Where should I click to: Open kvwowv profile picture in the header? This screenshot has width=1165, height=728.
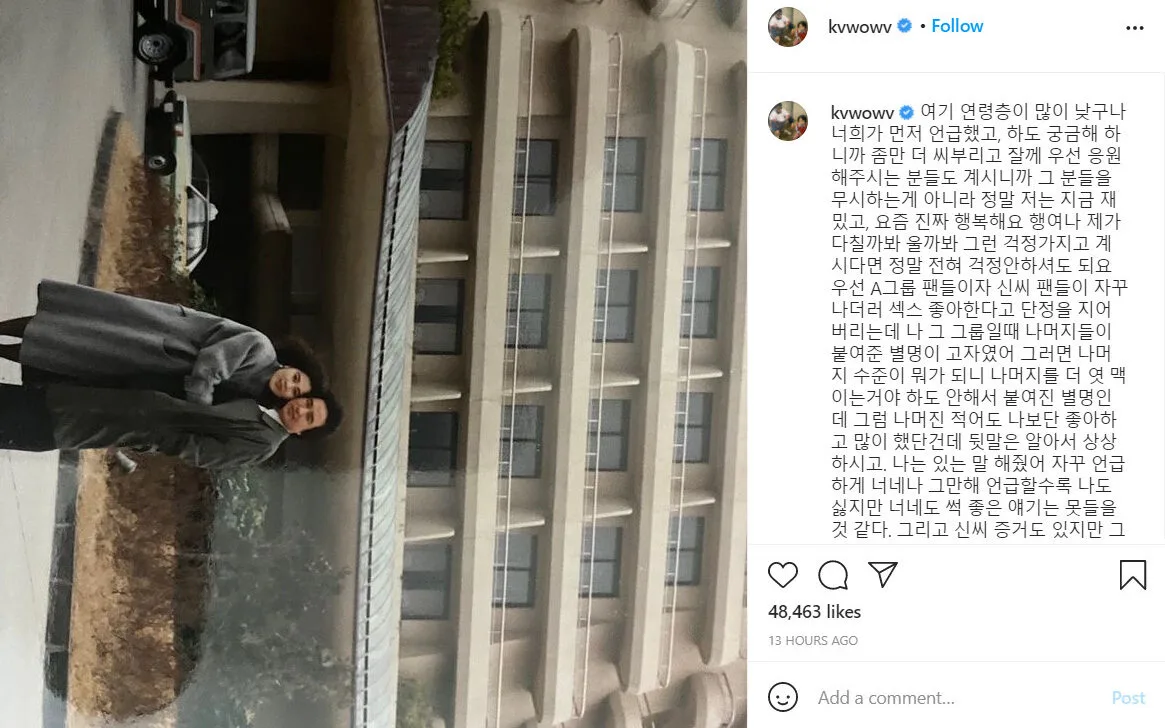pos(788,27)
